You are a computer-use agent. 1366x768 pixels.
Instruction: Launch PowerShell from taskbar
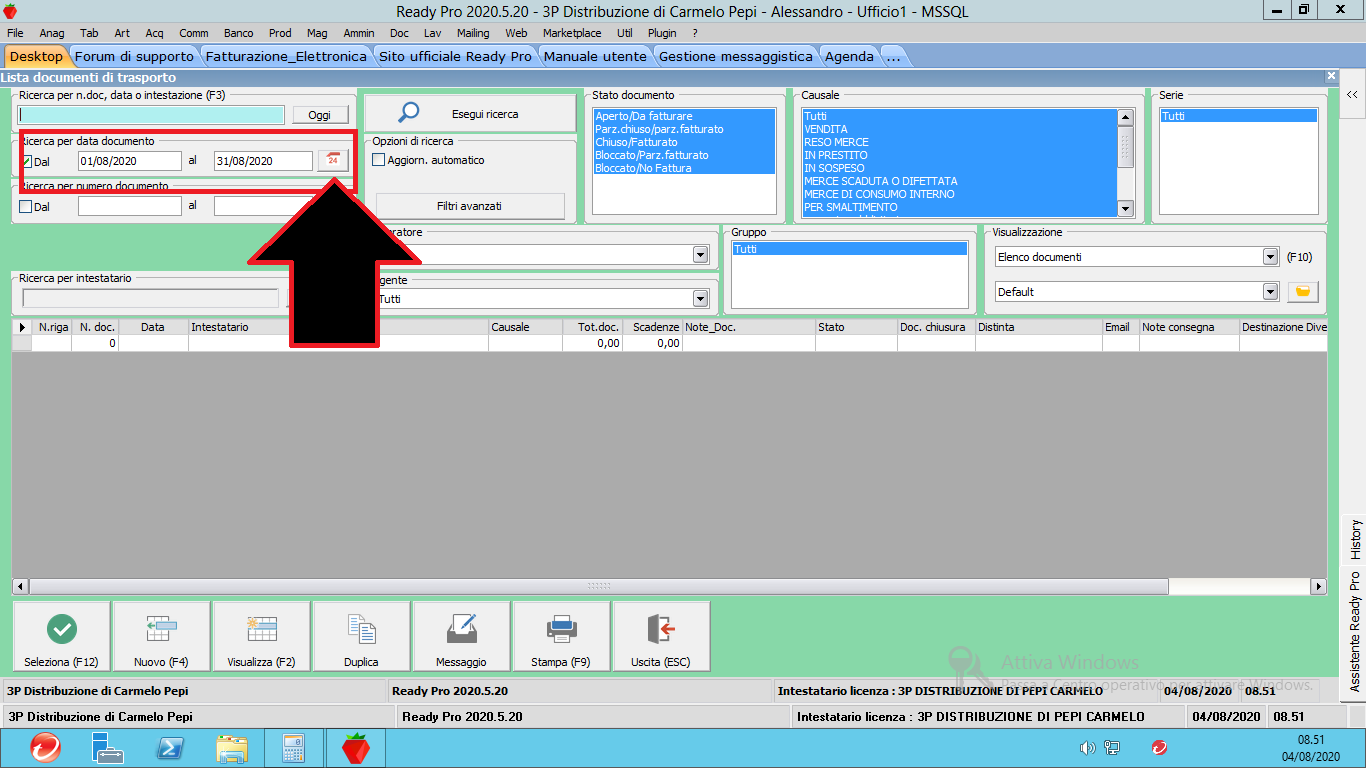coord(170,748)
